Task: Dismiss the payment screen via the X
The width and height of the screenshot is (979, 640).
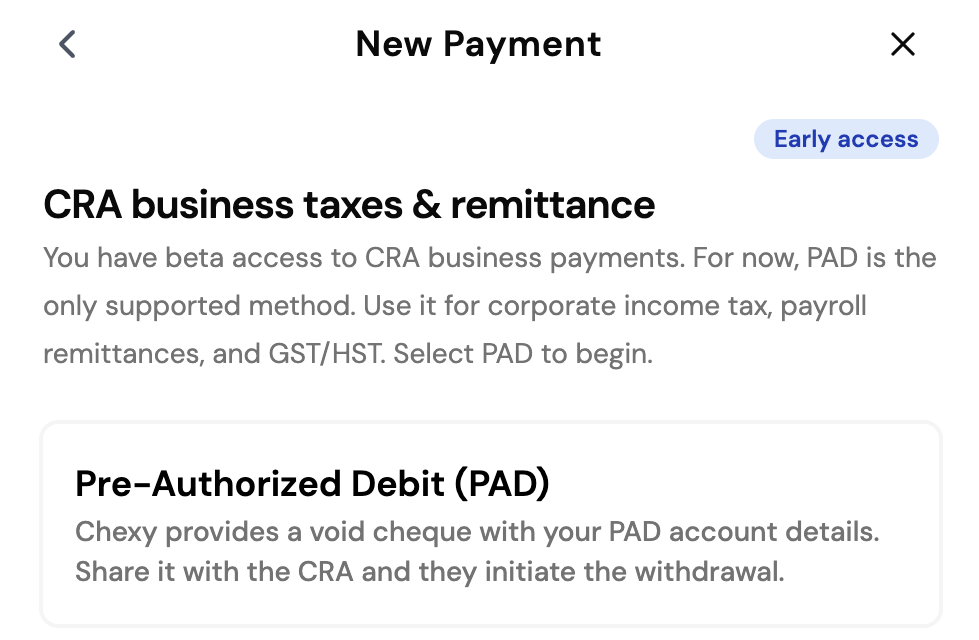Action: 903,44
